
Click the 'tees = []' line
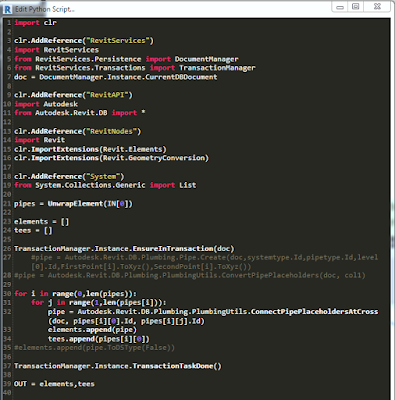[x=33, y=230]
